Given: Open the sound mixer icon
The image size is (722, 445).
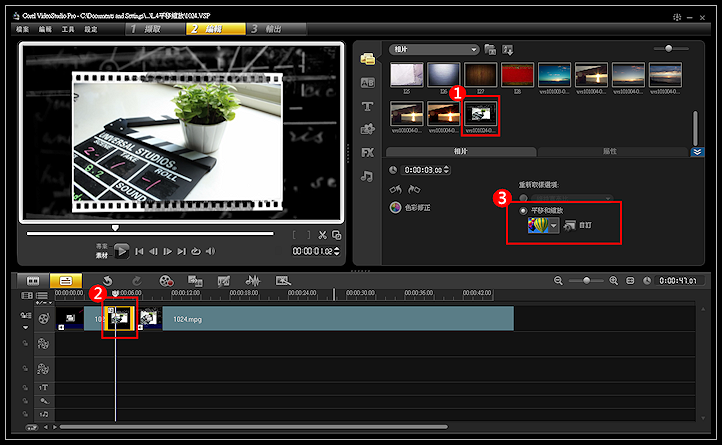Looking at the screenshot, I should point(253,281).
